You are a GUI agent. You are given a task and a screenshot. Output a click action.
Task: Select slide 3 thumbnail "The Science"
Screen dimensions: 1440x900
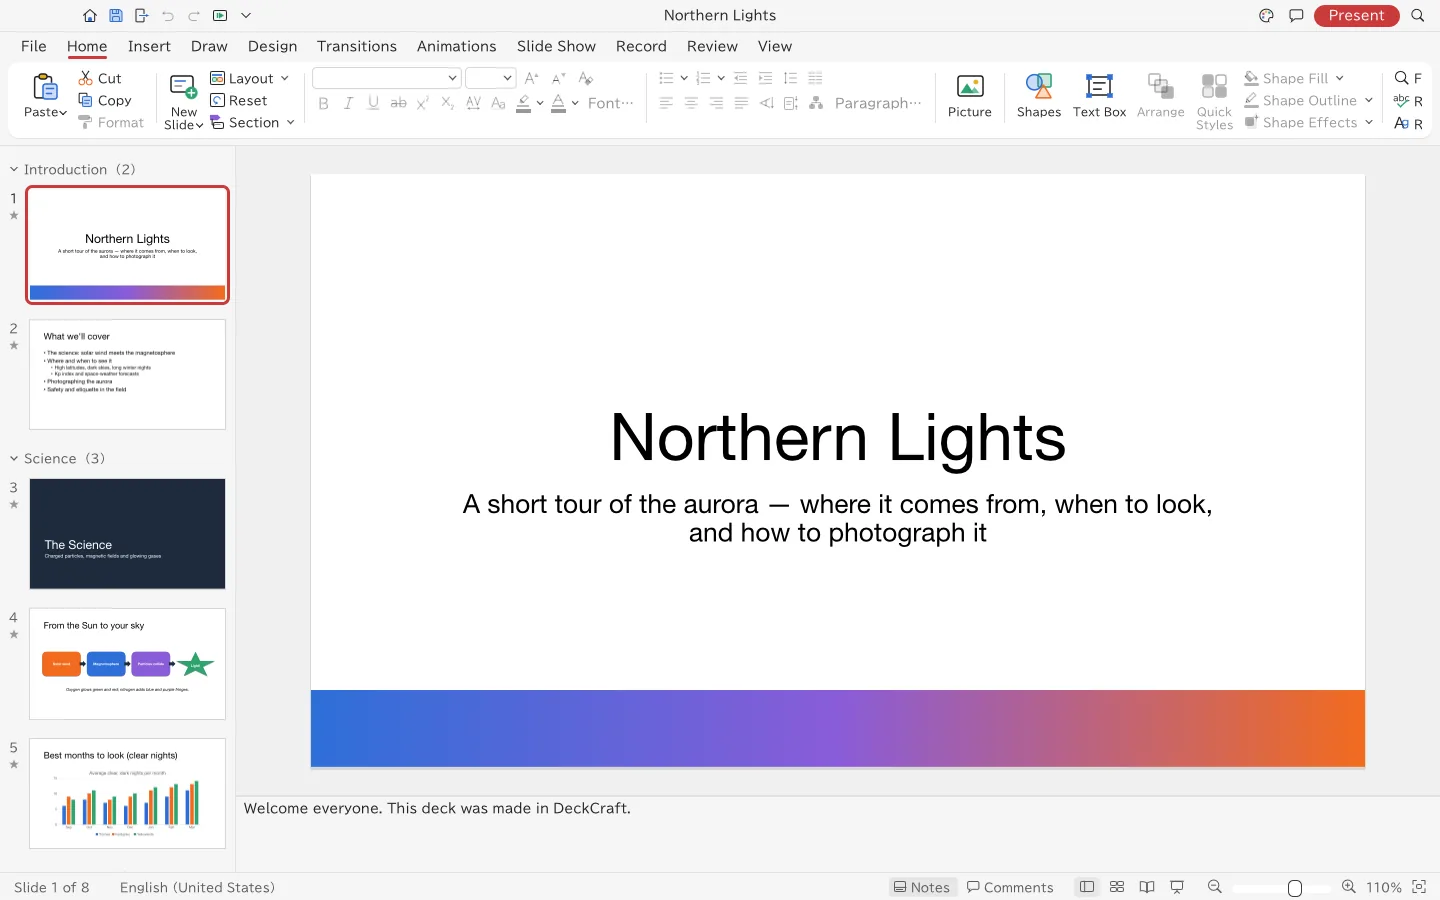127,533
